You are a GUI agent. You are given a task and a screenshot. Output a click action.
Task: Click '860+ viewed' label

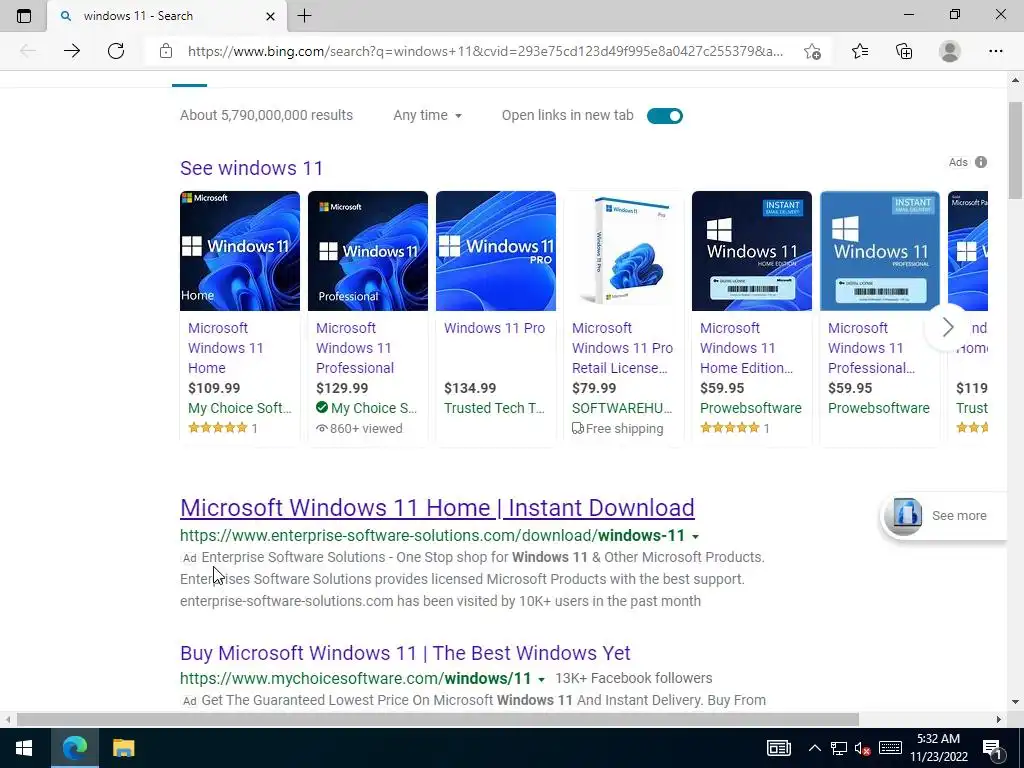point(359,428)
